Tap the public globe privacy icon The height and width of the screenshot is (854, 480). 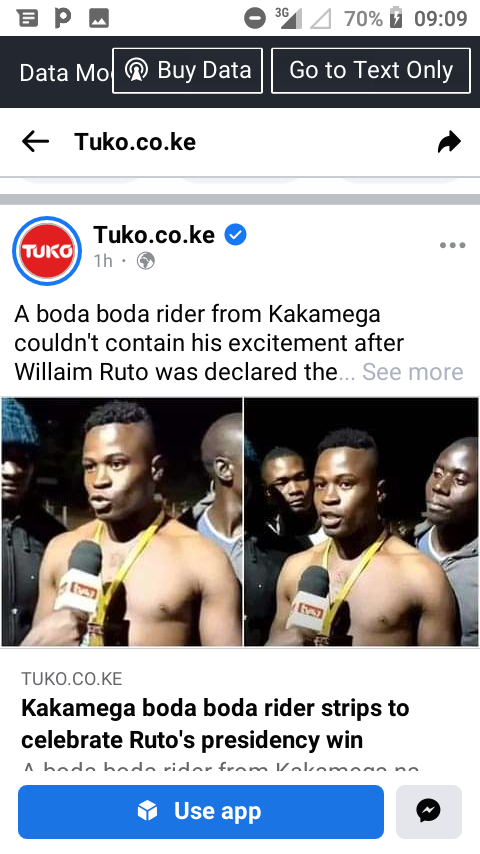145,261
